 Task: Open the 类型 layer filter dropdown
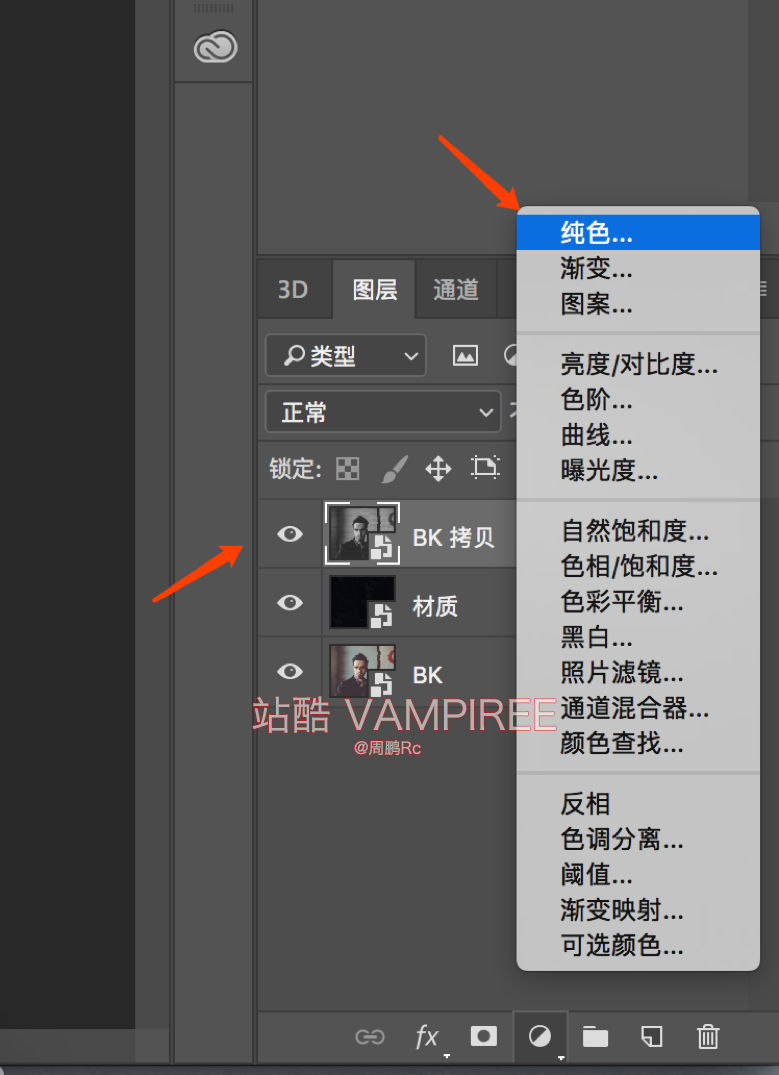(346, 355)
